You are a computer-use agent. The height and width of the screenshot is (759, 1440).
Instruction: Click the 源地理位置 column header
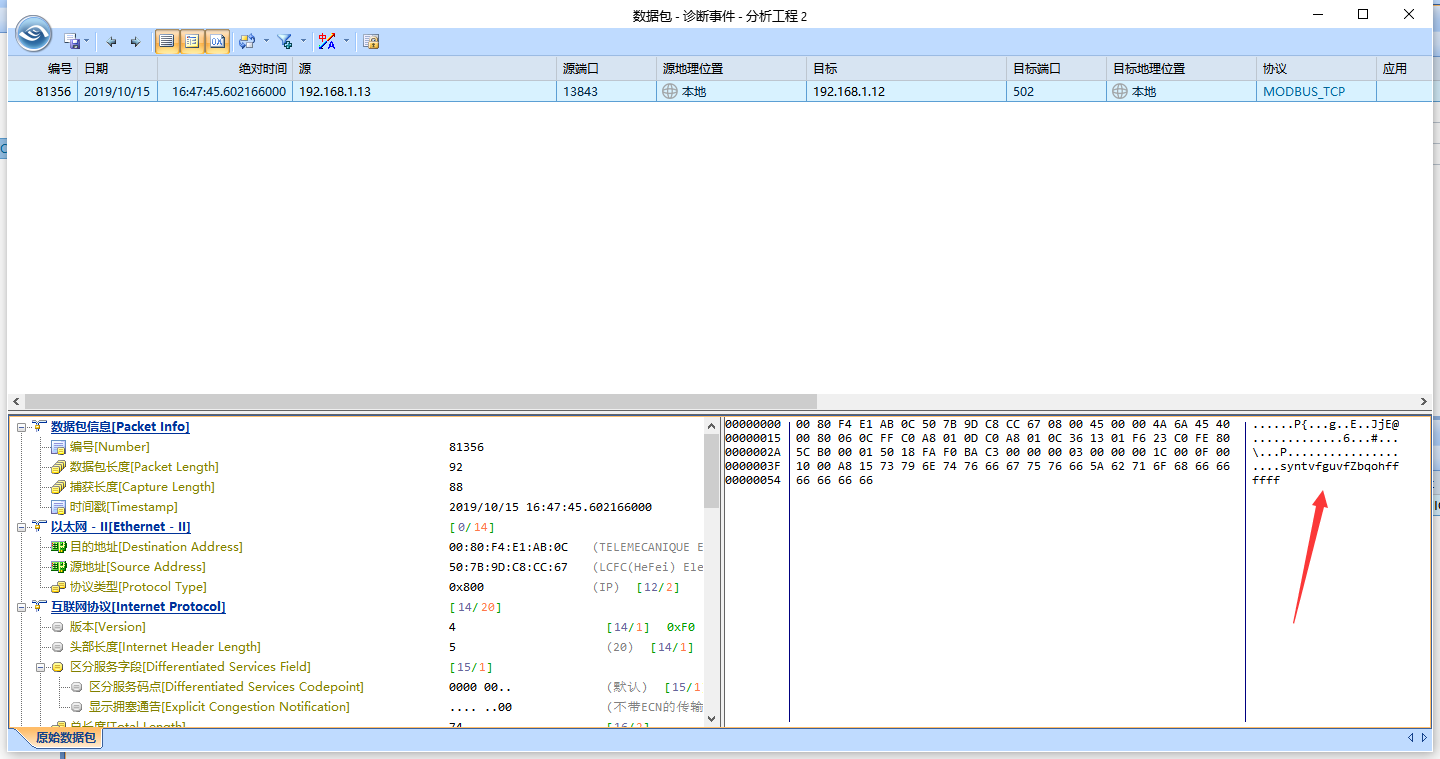(x=731, y=69)
